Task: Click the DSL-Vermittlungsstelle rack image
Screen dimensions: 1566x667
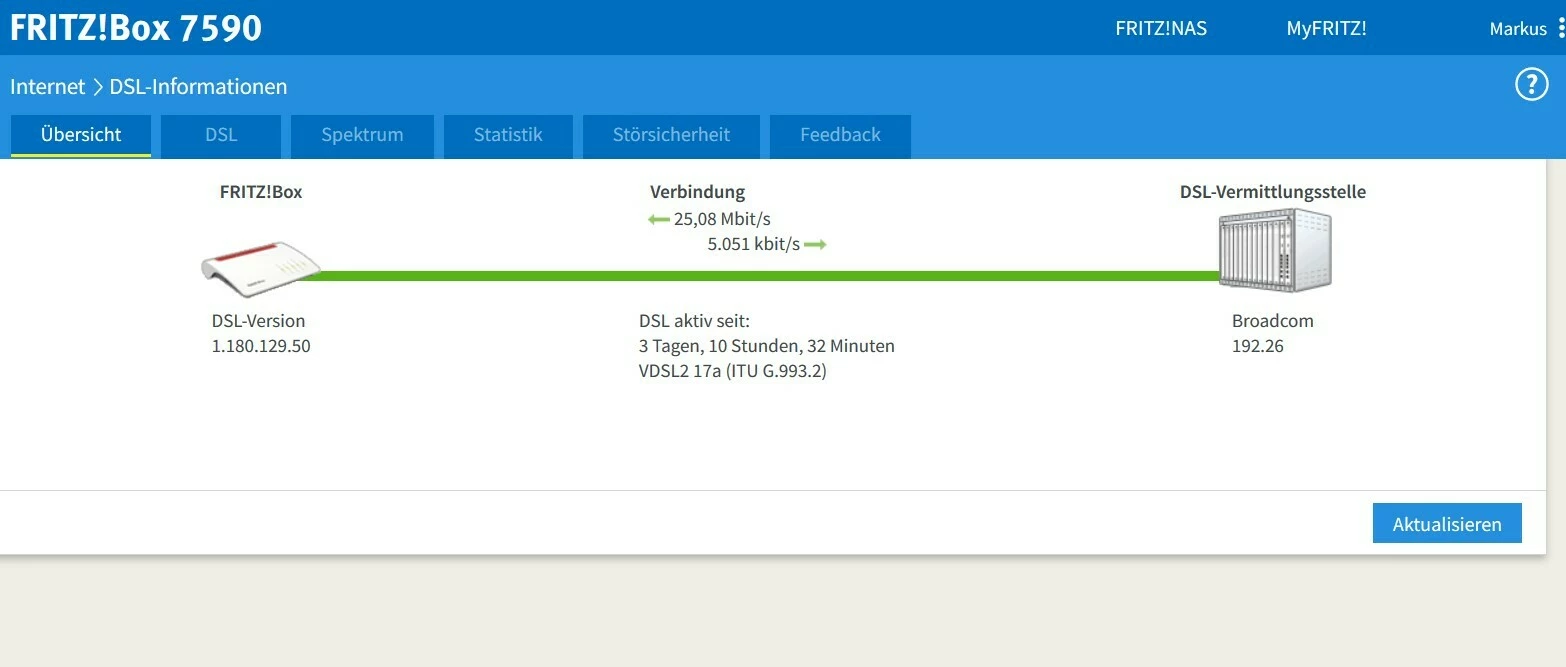Action: tap(1275, 250)
